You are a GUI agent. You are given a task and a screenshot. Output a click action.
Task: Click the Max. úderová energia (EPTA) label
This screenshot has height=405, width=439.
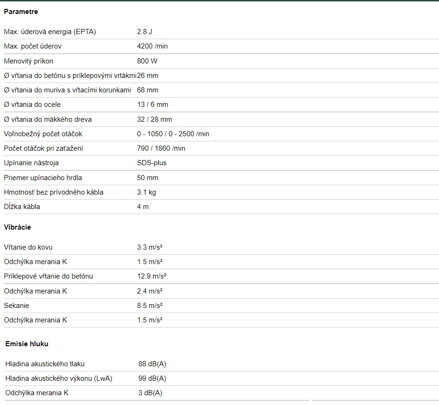50,32
